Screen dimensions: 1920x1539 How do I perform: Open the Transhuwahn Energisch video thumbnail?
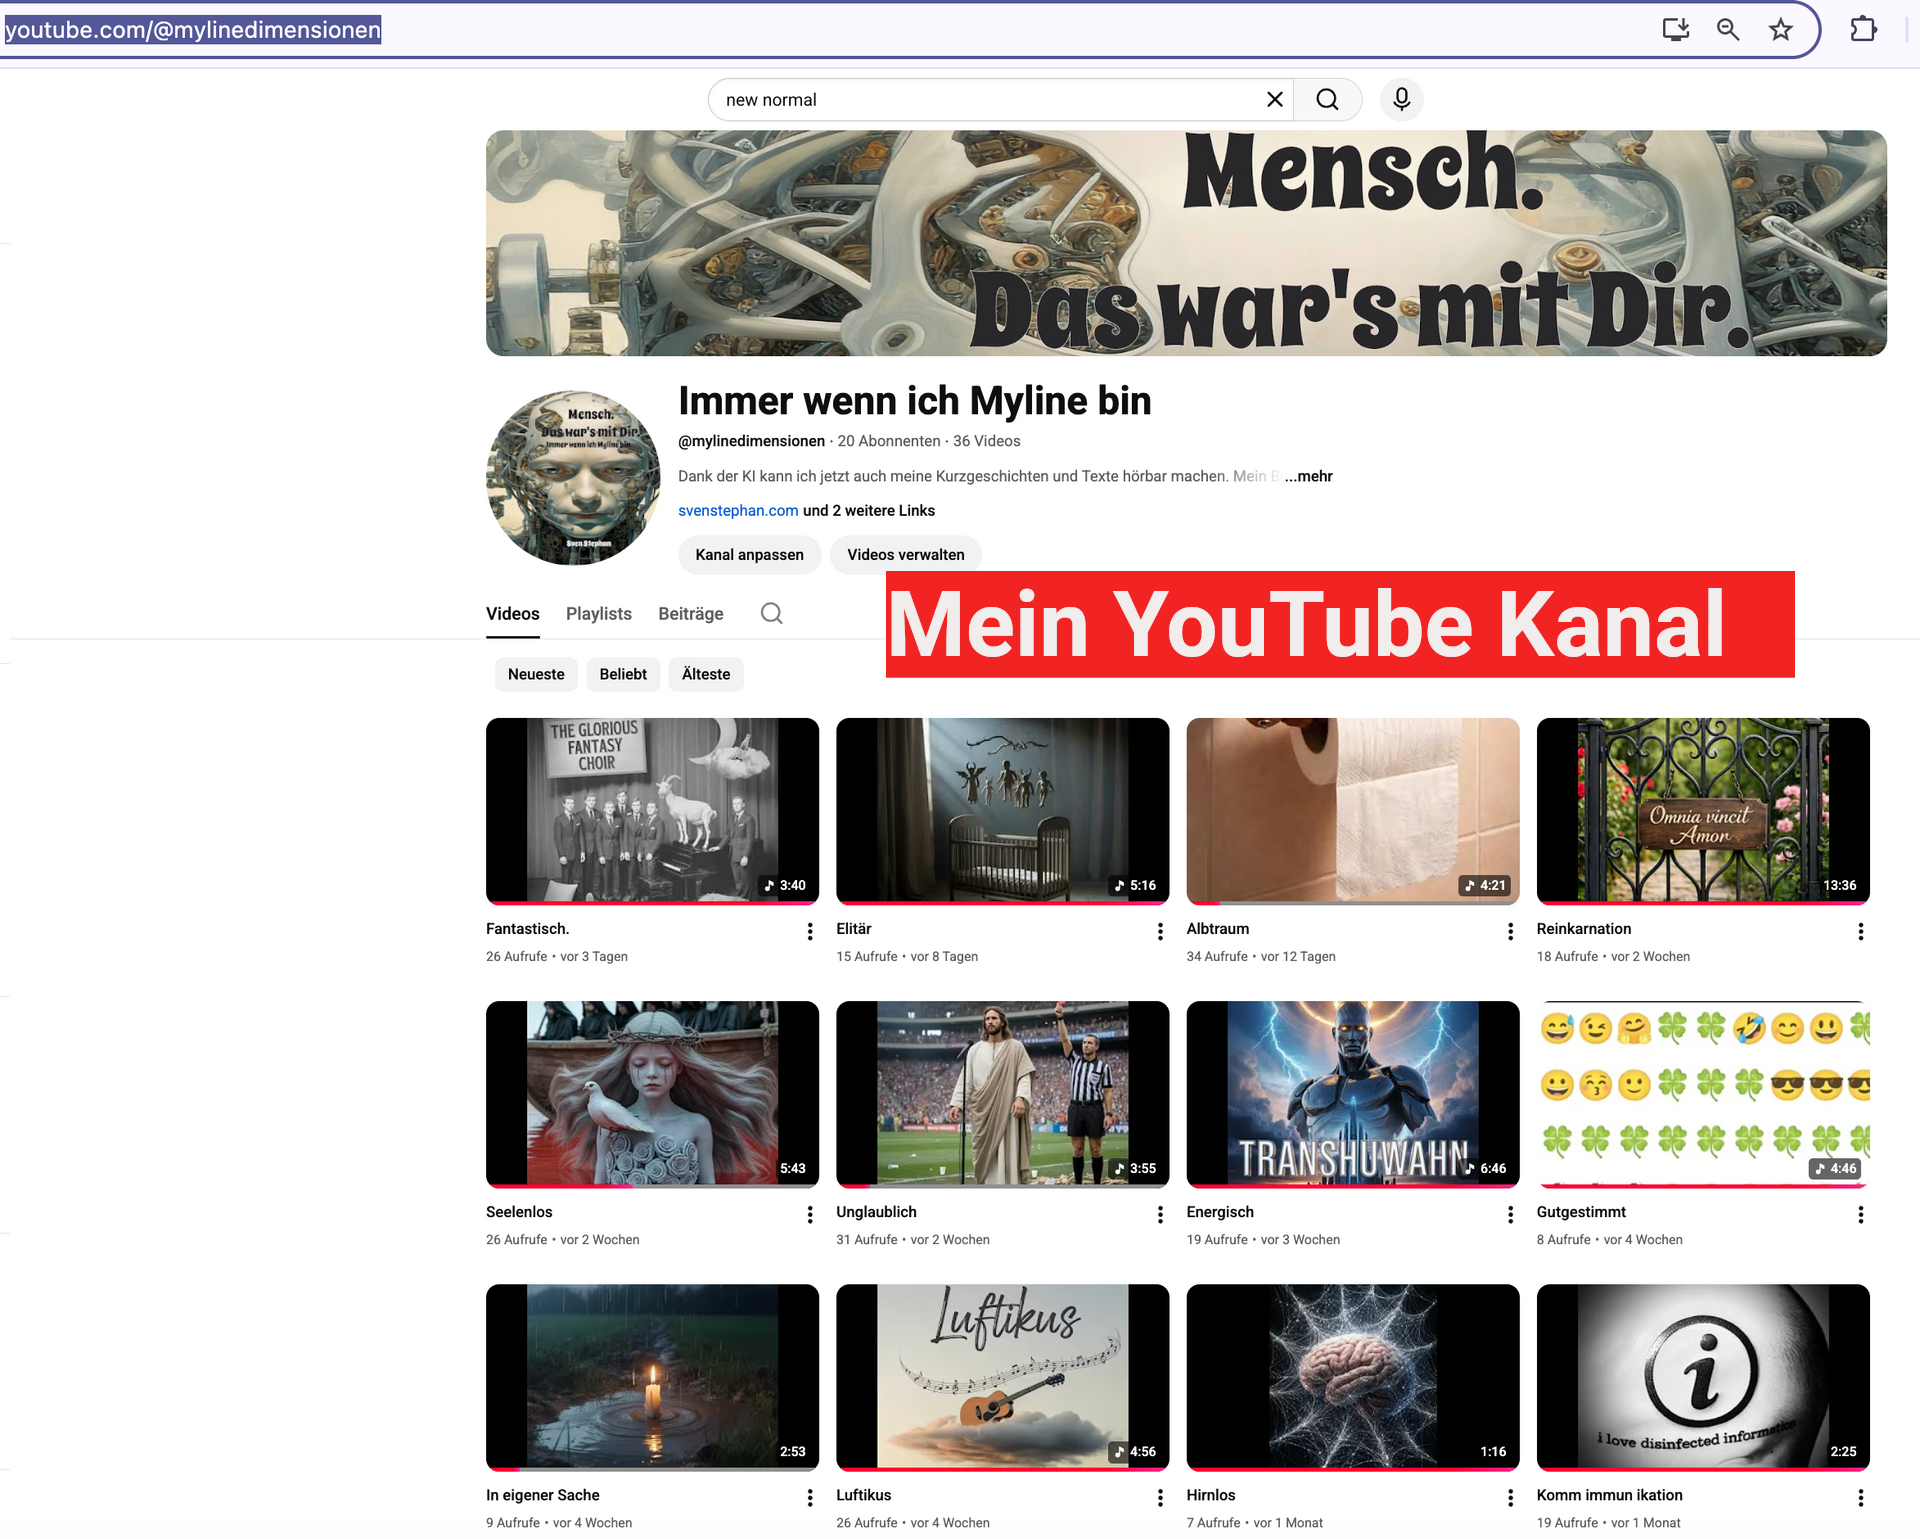coord(1352,1094)
